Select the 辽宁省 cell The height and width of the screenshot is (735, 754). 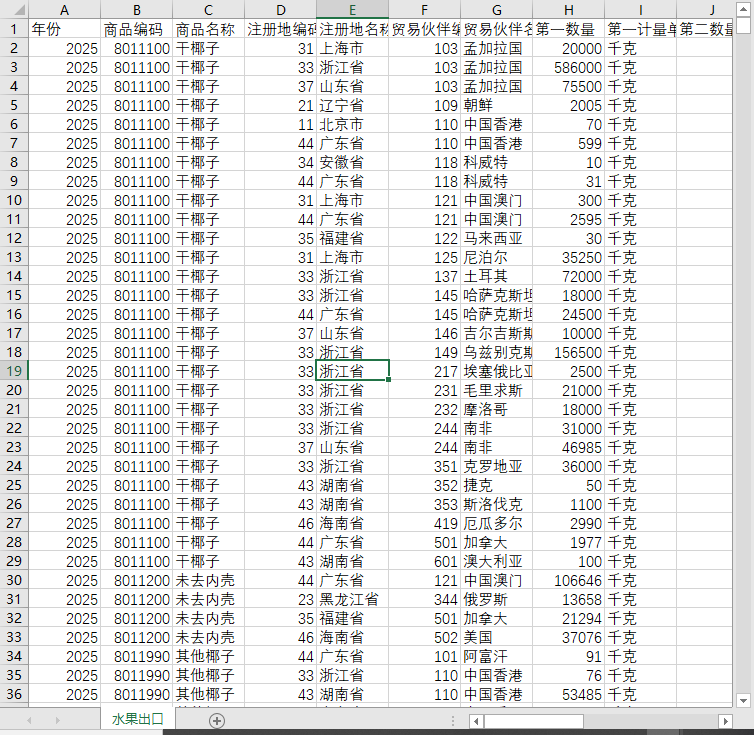pyautogui.click(x=352, y=105)
